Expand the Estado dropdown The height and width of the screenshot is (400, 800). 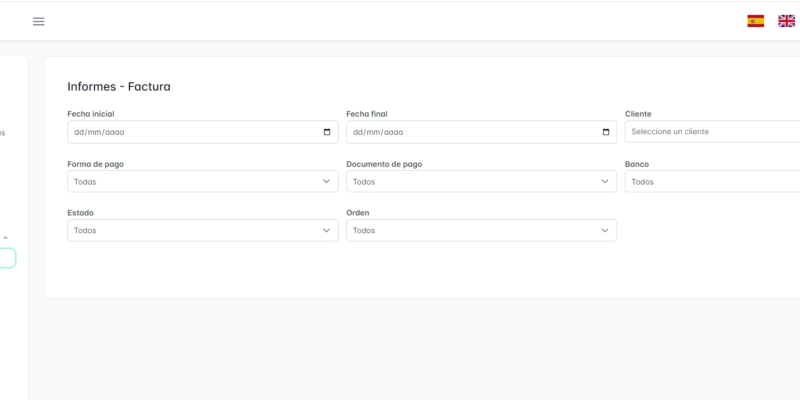click(203, 230)
